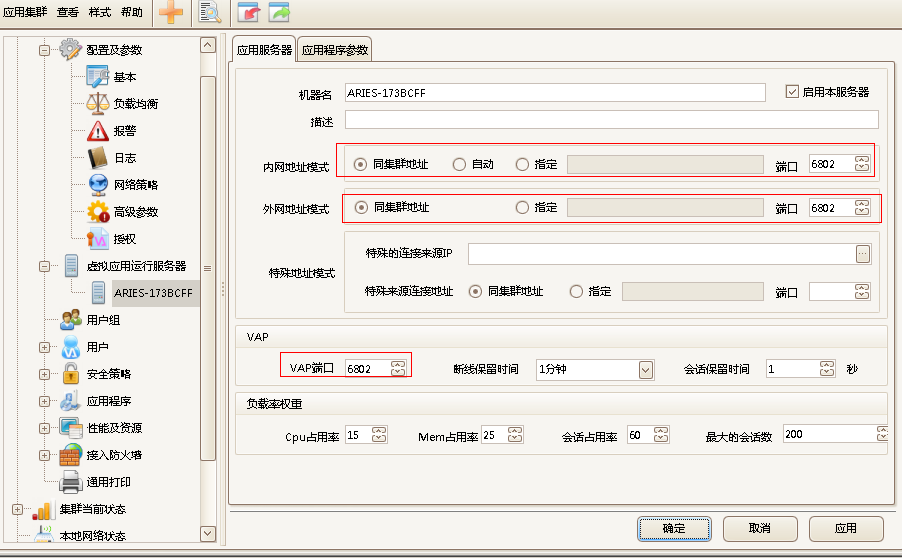Open the 基本 settings icon
This screenshot has height=558, width=902.
point(98,77)
